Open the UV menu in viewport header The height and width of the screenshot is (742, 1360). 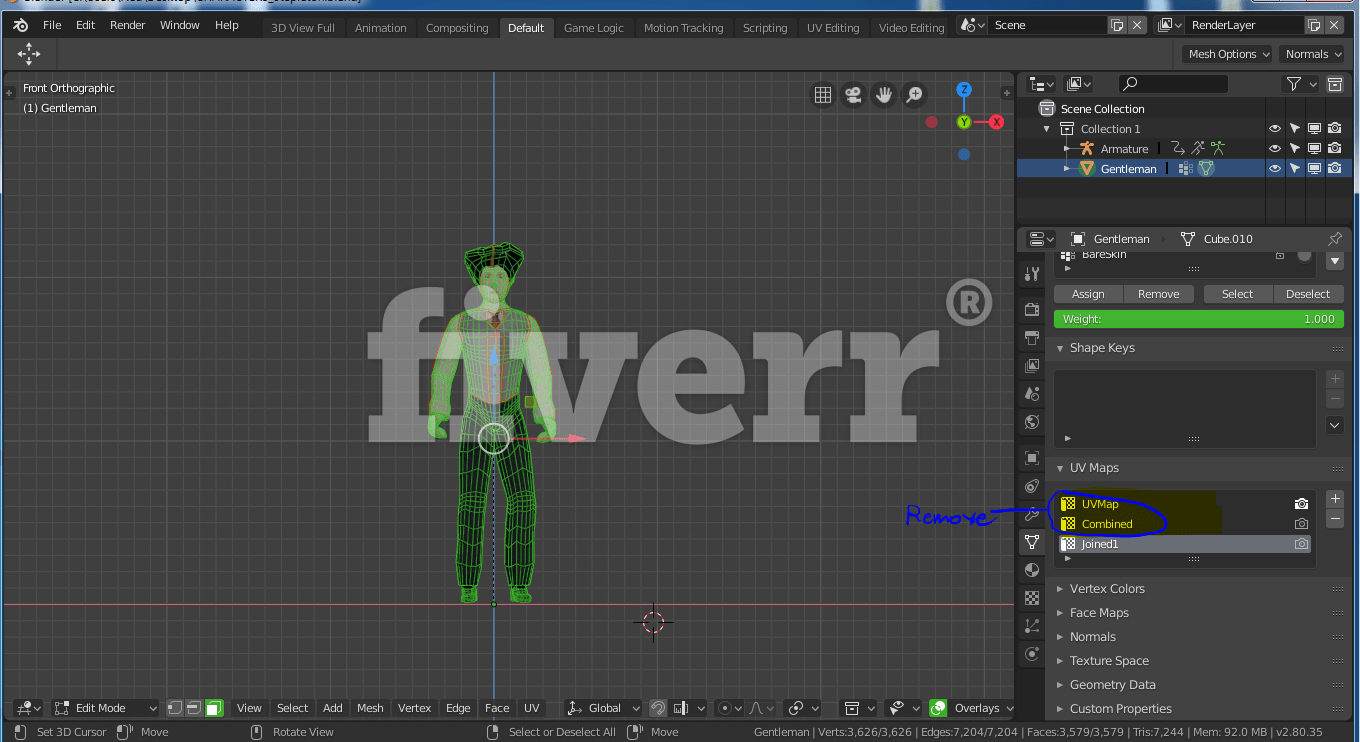(x=532, y=708)
